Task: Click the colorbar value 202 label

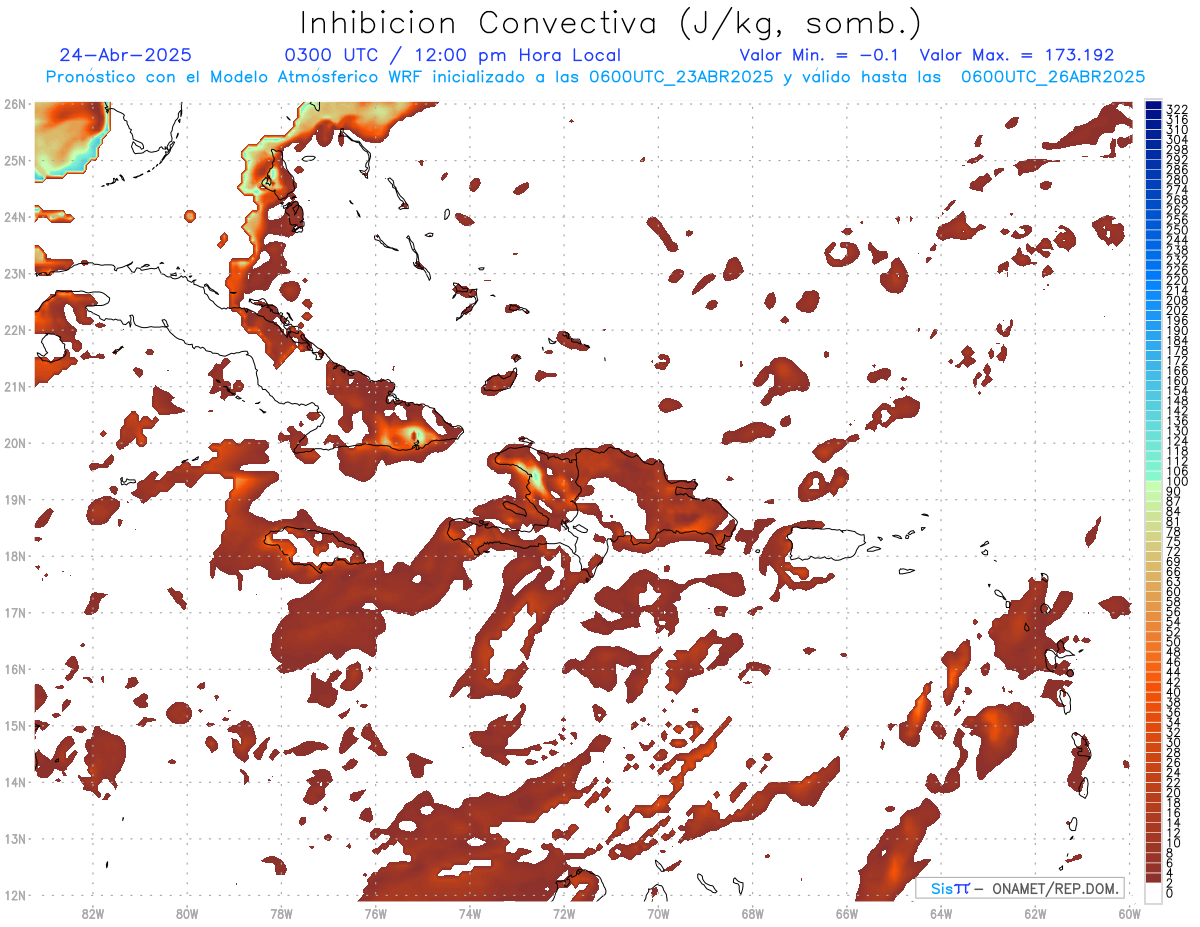Action: pyautogui.click(x=1177, y=310)
